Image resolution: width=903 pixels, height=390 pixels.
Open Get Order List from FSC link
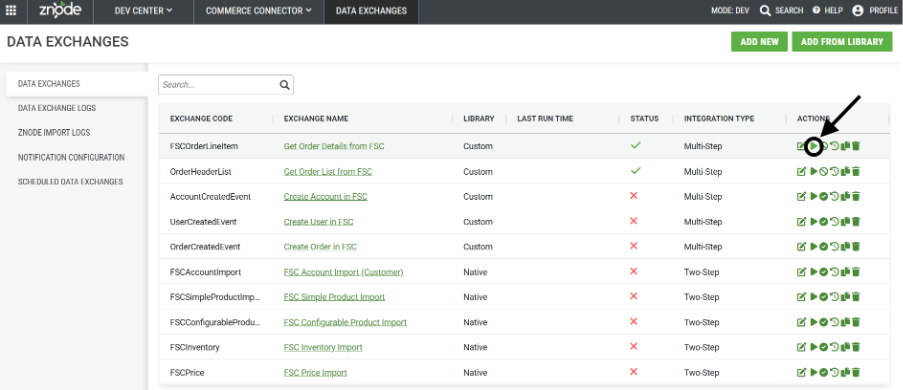[328, 172]
